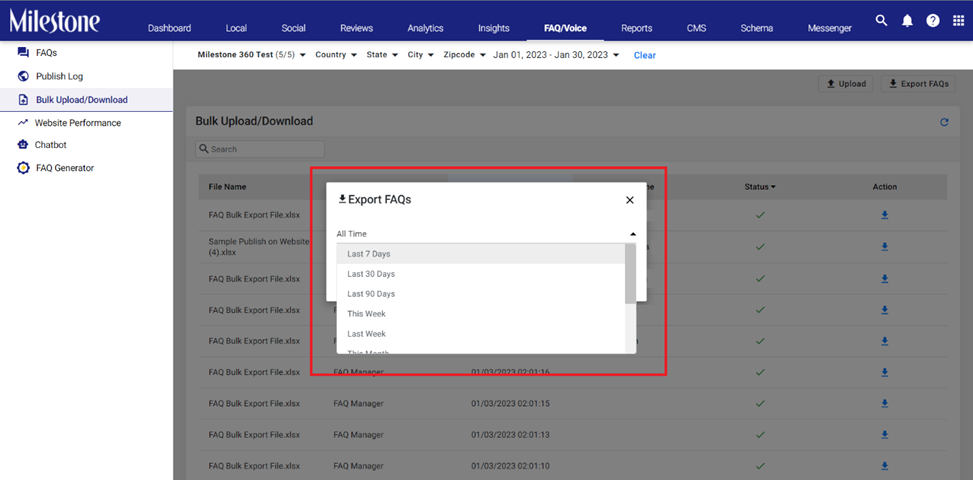Click the Export FAQs button
This screenshot has width=973, height=480.
click(918, 84)
